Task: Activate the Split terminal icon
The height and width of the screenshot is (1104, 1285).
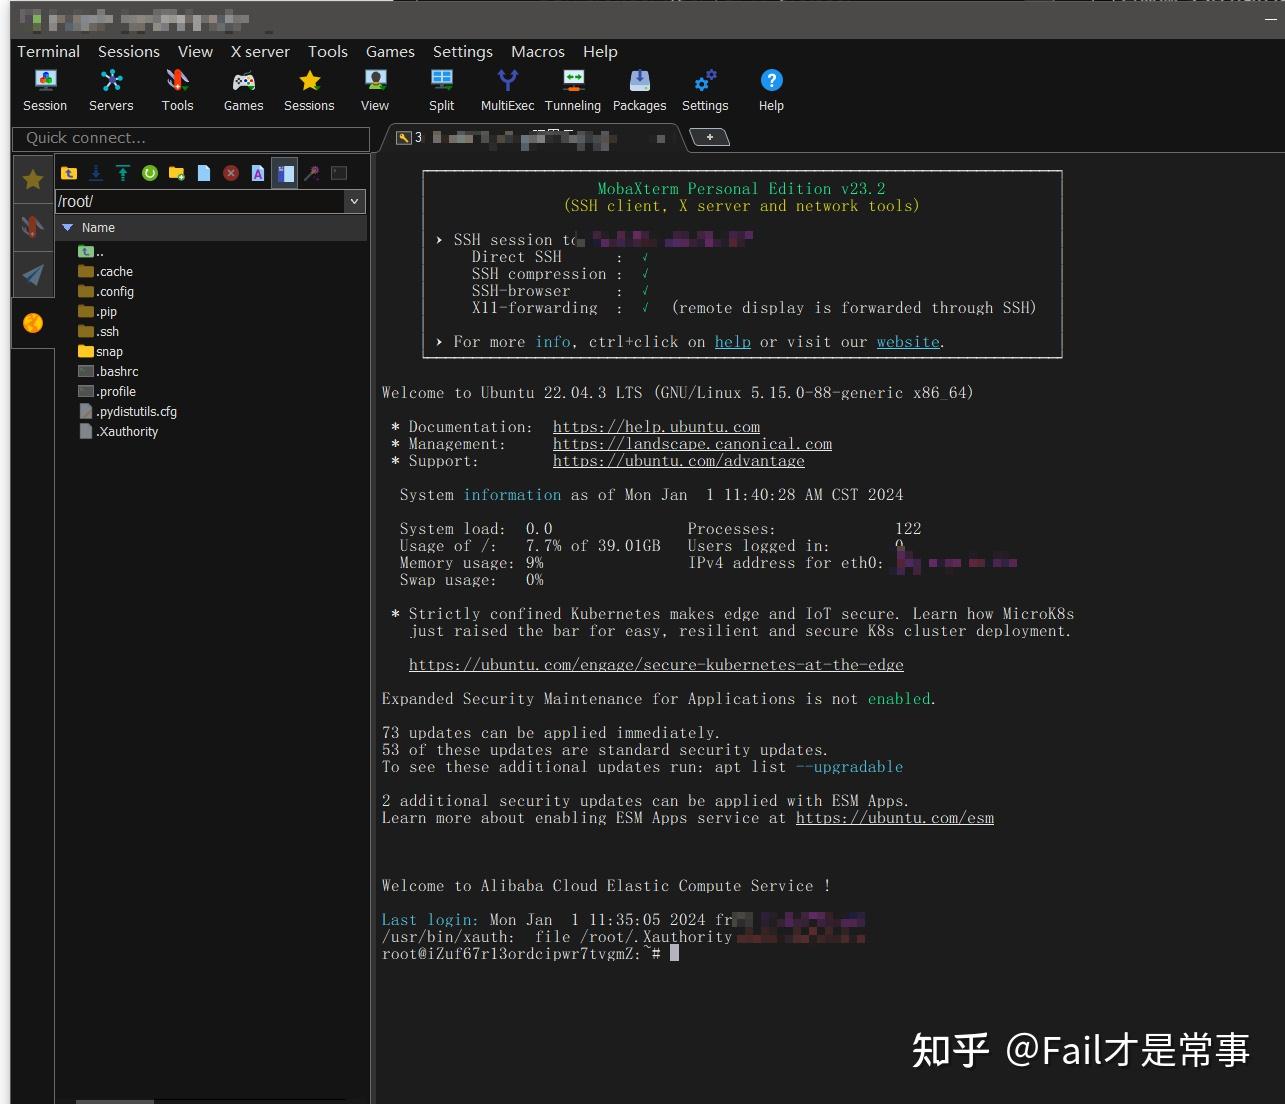Action: [x=441, y=90]
